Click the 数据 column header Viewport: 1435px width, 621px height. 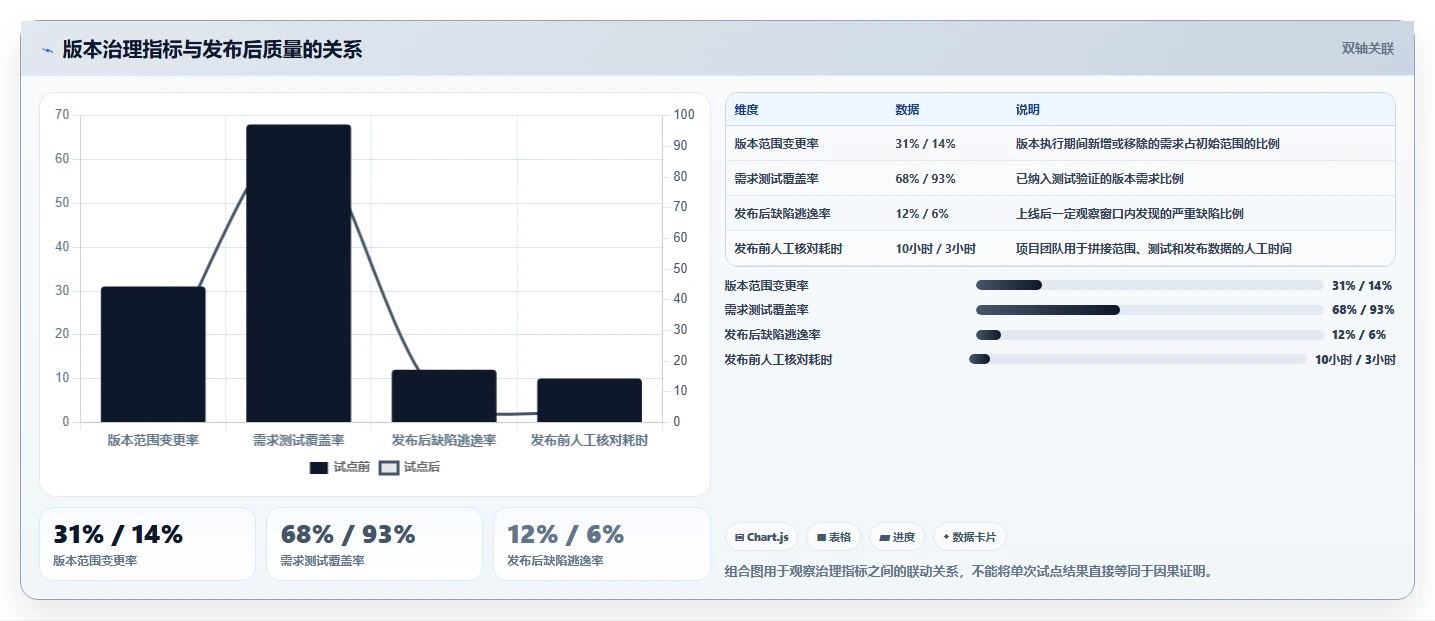click(907, 110)
